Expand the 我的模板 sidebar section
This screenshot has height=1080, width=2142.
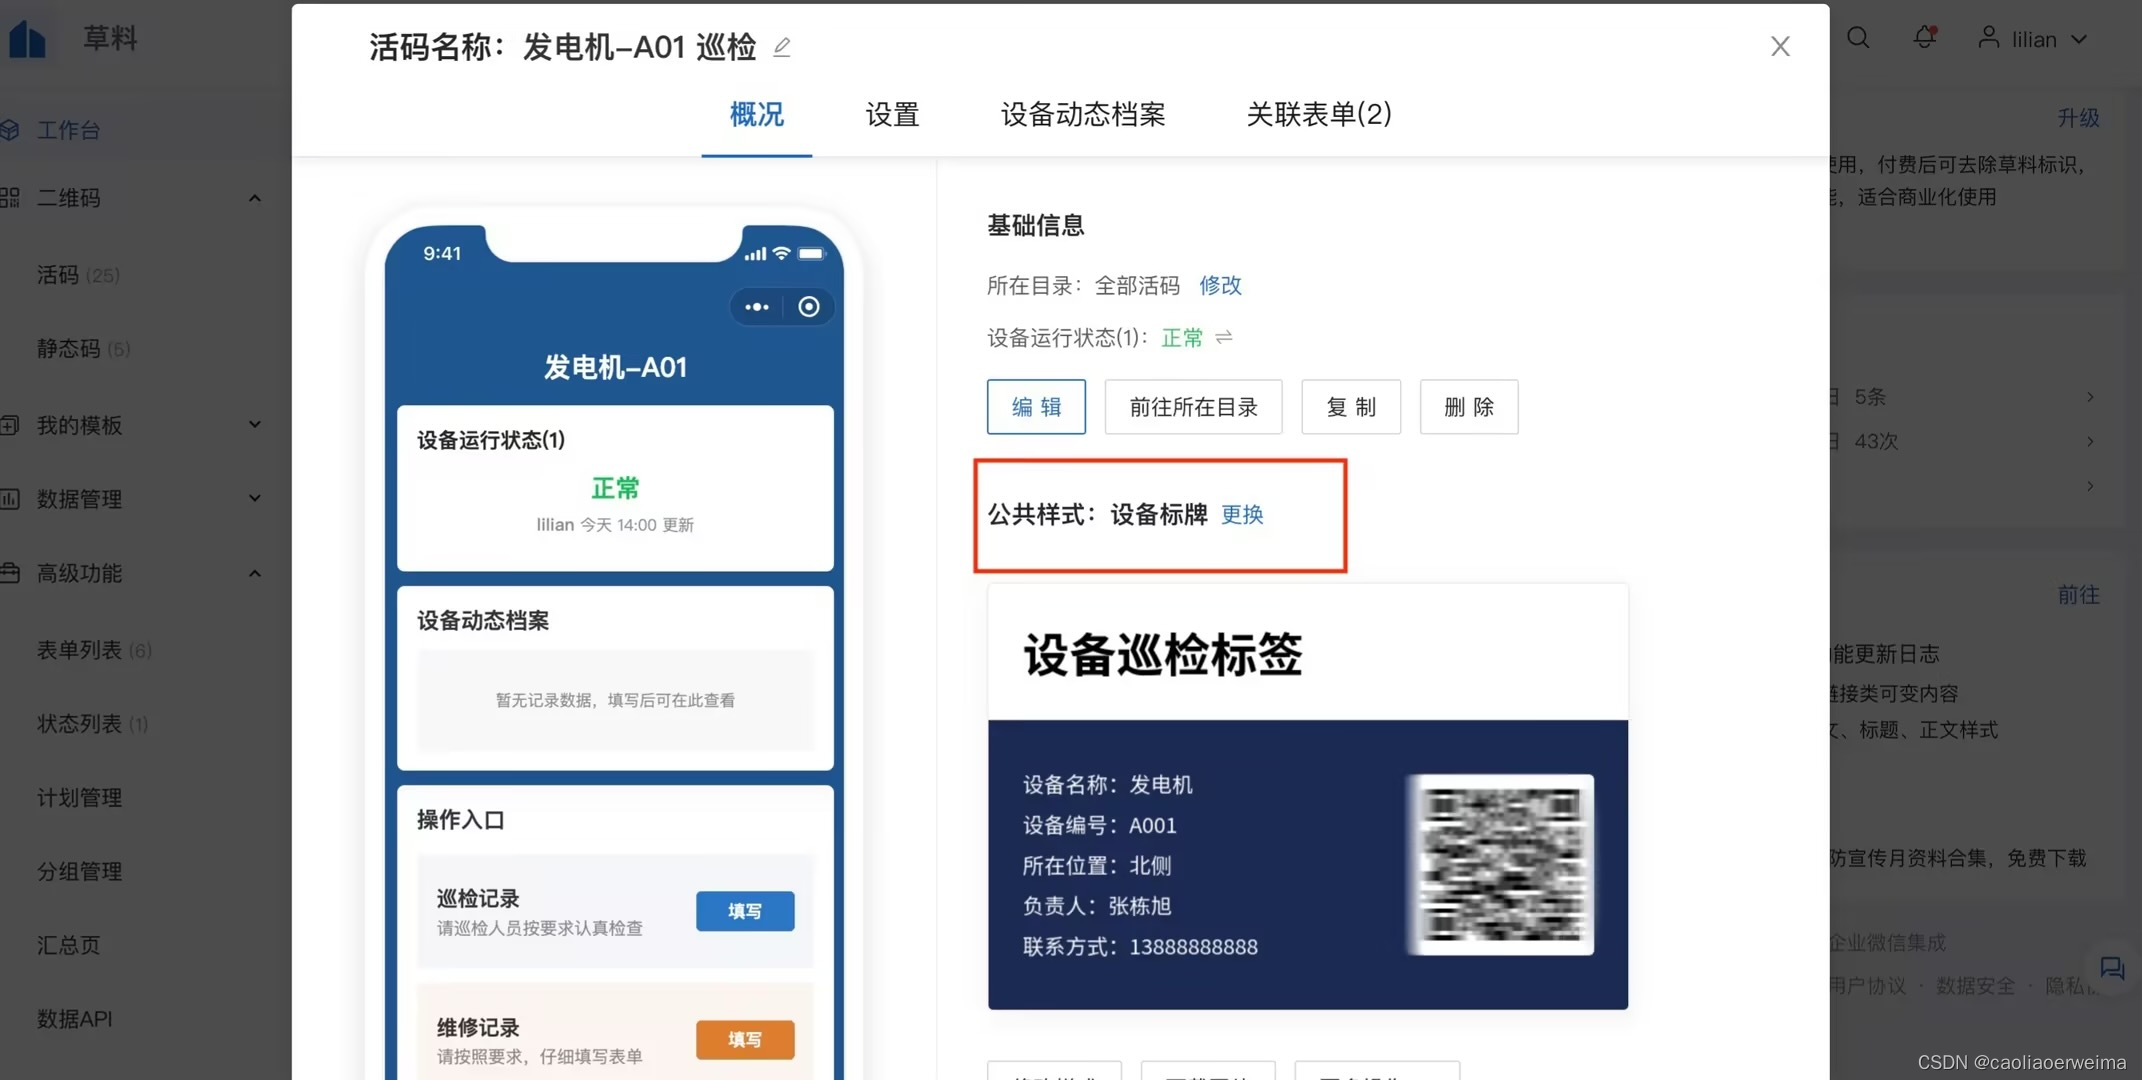(255, 425)
